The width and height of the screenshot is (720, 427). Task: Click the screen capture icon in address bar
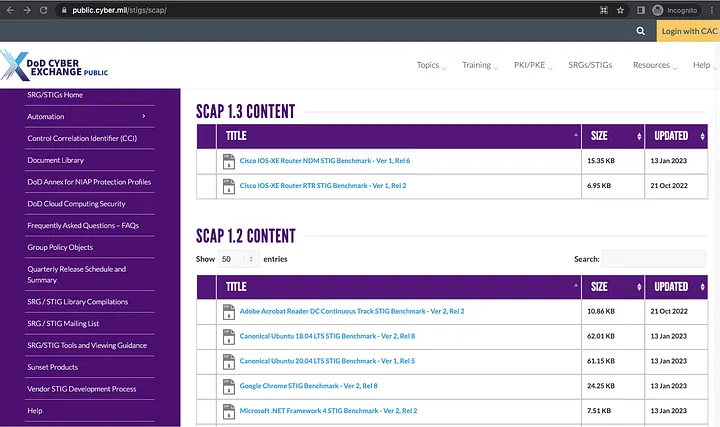[604, 10]
